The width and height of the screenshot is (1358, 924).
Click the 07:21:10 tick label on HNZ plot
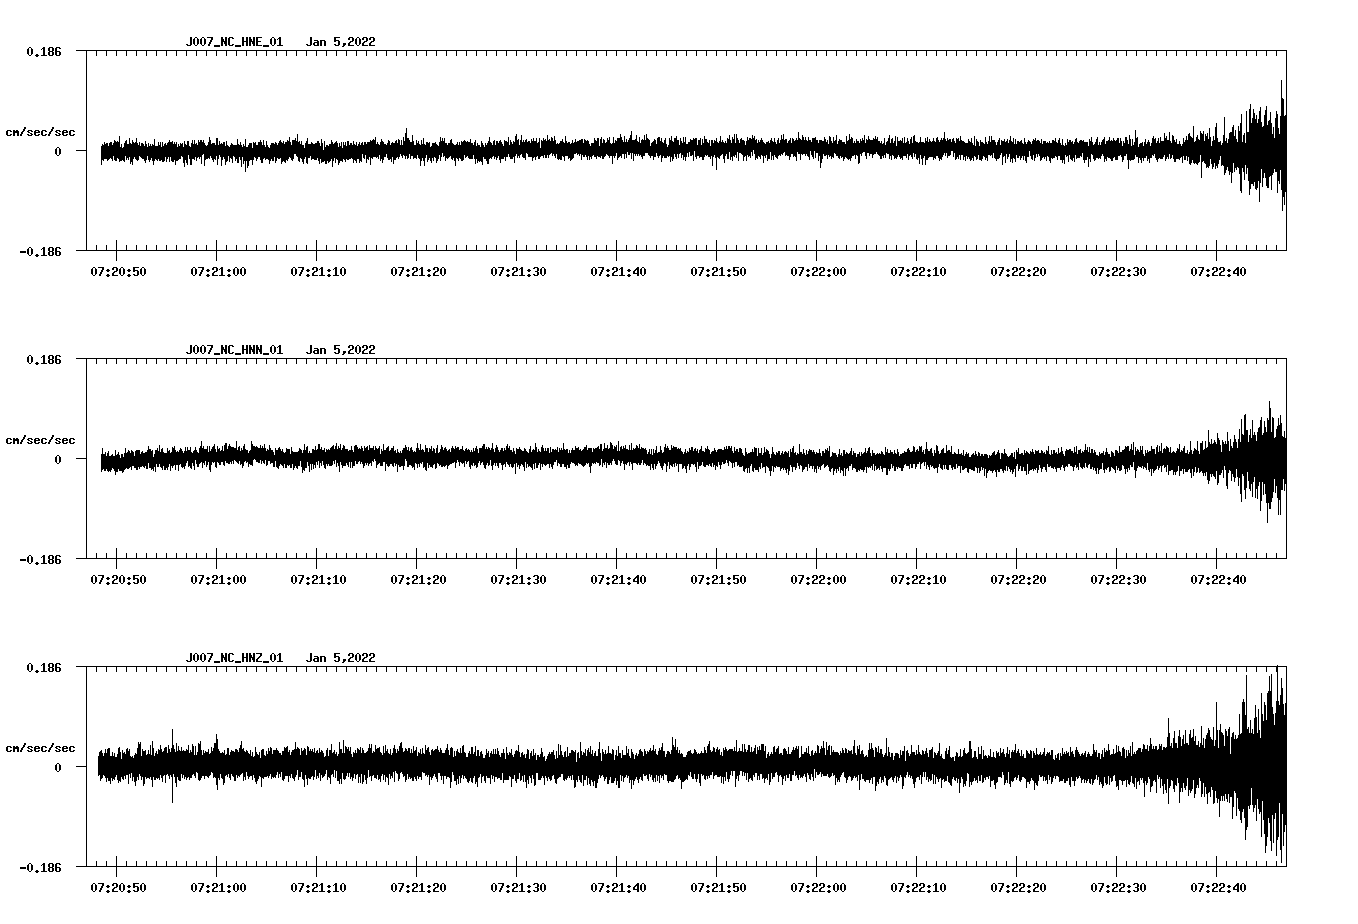coord(318,887)
